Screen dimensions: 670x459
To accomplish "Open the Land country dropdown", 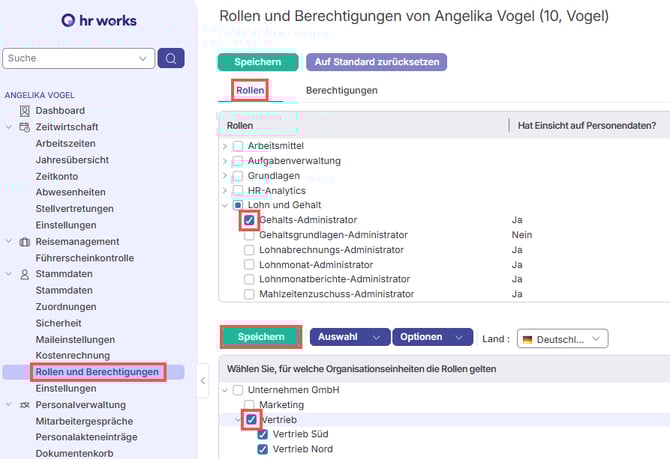I will tap(562, 339).
